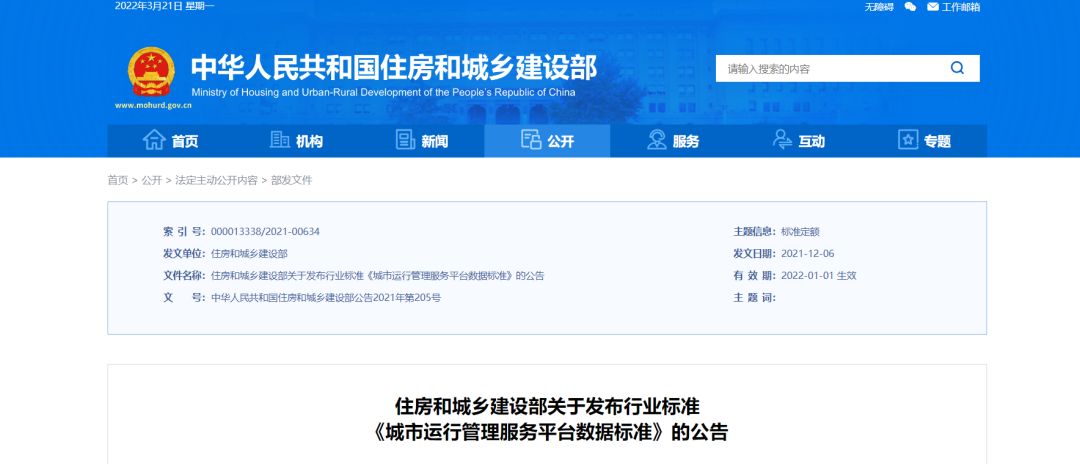Screen dimensions: 1080x464
Task: Open the 工作邮箱 link
Action: [960, 7]
